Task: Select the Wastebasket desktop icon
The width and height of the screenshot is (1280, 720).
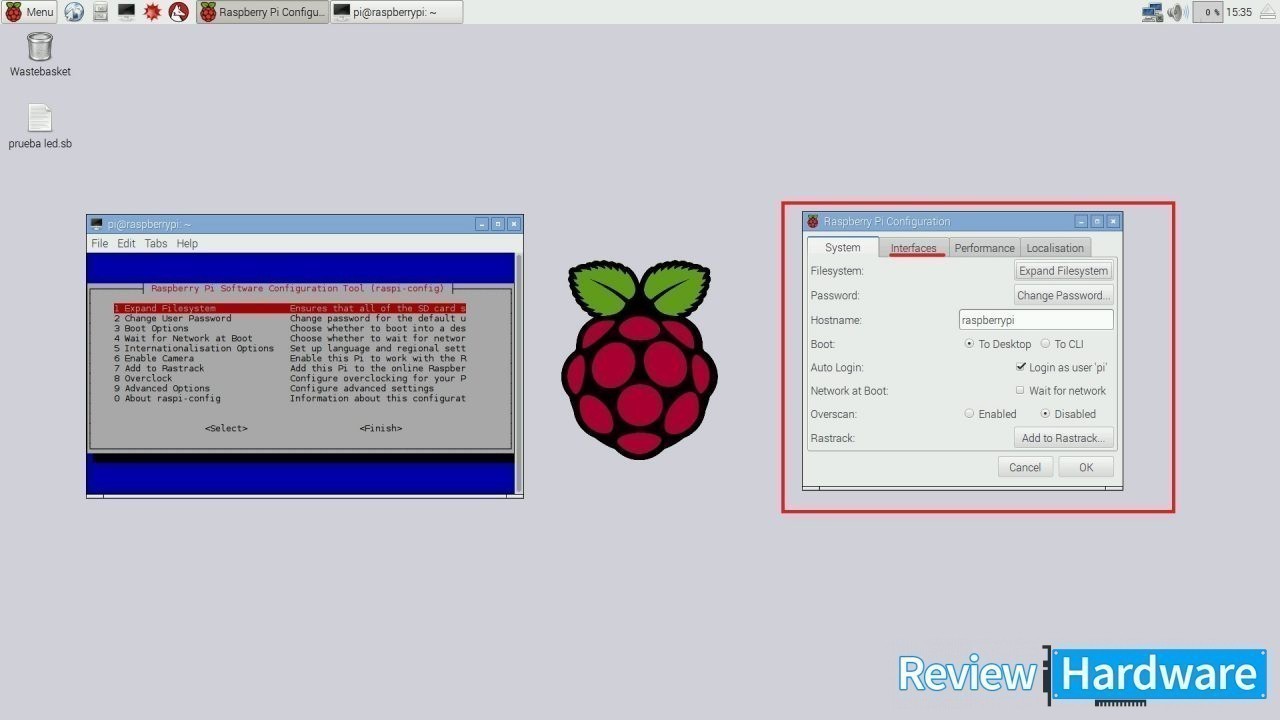Action: click(x=40, y=55)
